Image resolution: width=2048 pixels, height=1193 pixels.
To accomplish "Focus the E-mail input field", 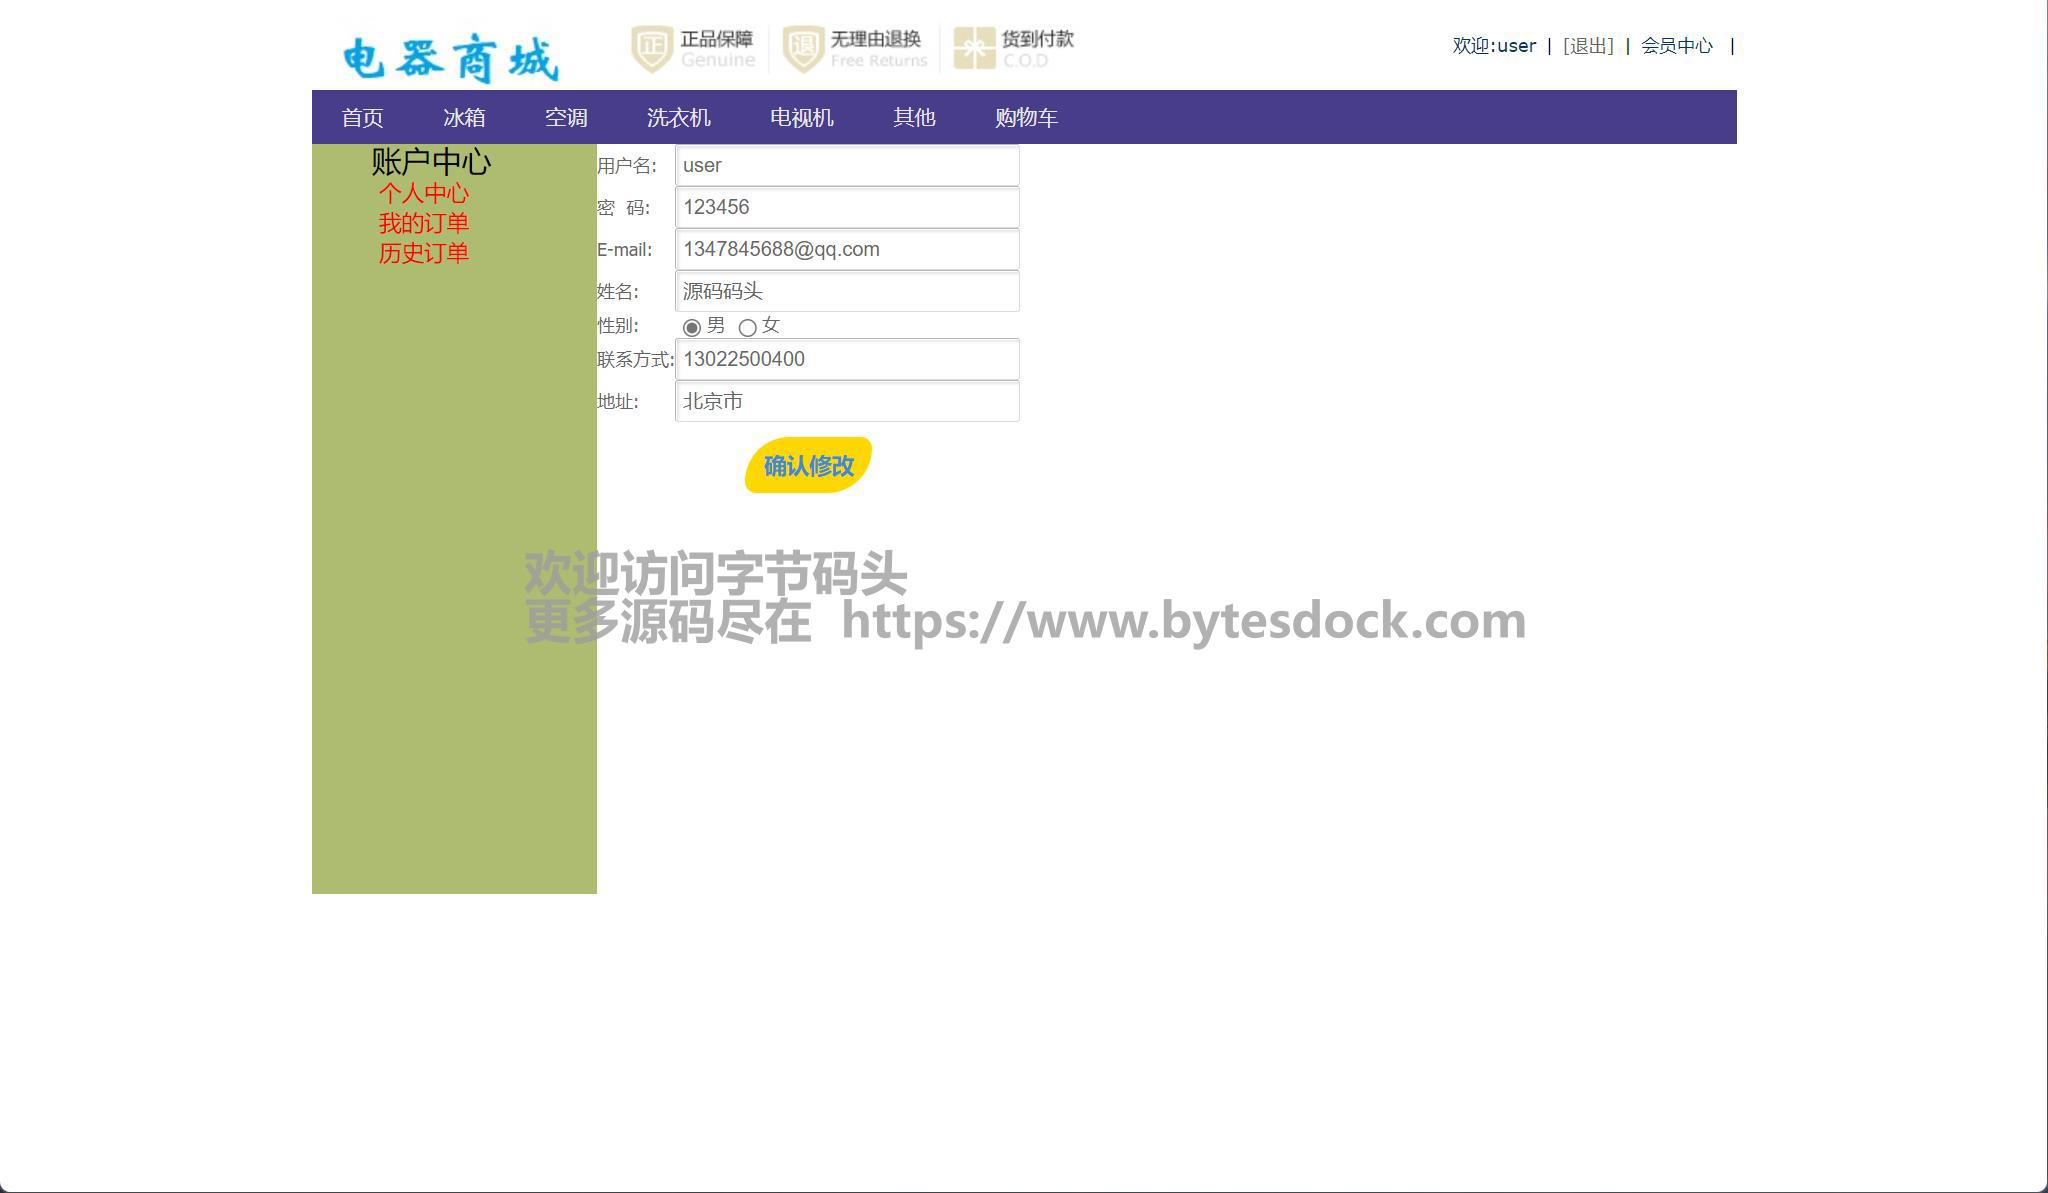I will 847,250.
